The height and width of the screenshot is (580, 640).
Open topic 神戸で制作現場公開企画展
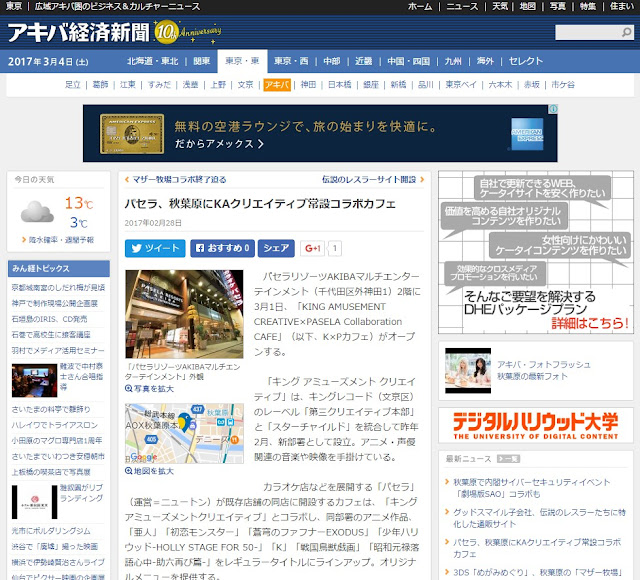click(55, 303)
